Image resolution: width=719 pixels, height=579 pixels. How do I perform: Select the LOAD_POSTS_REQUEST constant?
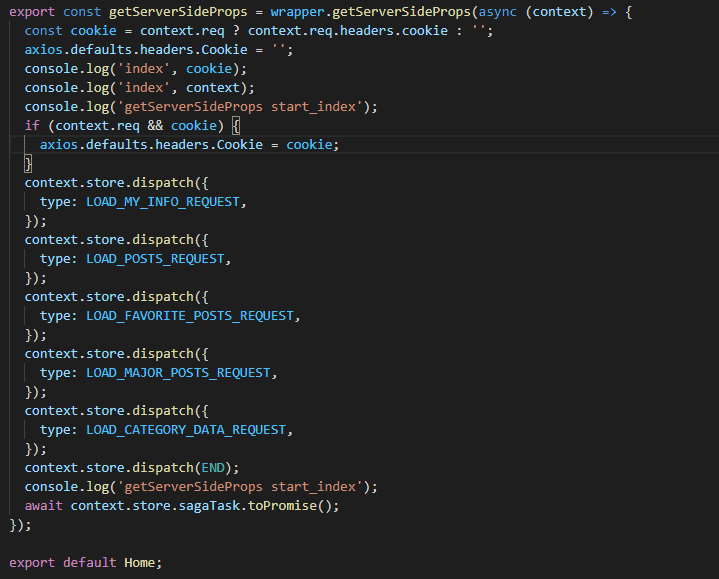tap(155, 259)
